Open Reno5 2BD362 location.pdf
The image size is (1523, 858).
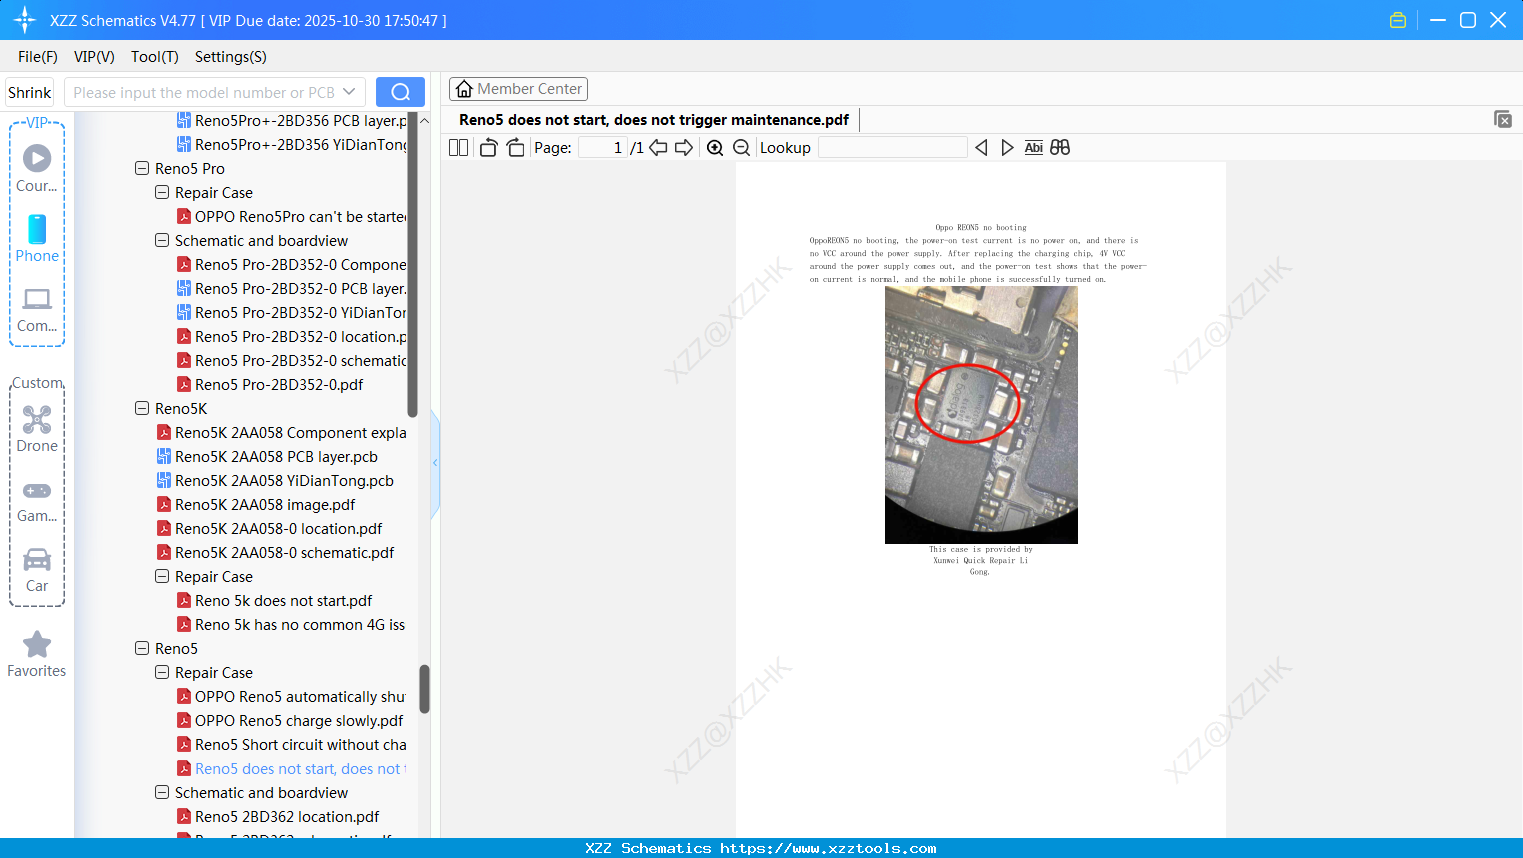[278, 816]
